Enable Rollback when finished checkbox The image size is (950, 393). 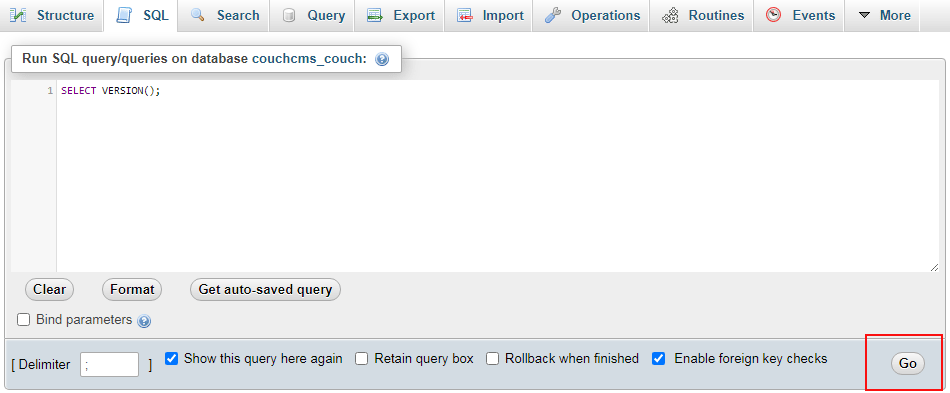coord(493,358)
